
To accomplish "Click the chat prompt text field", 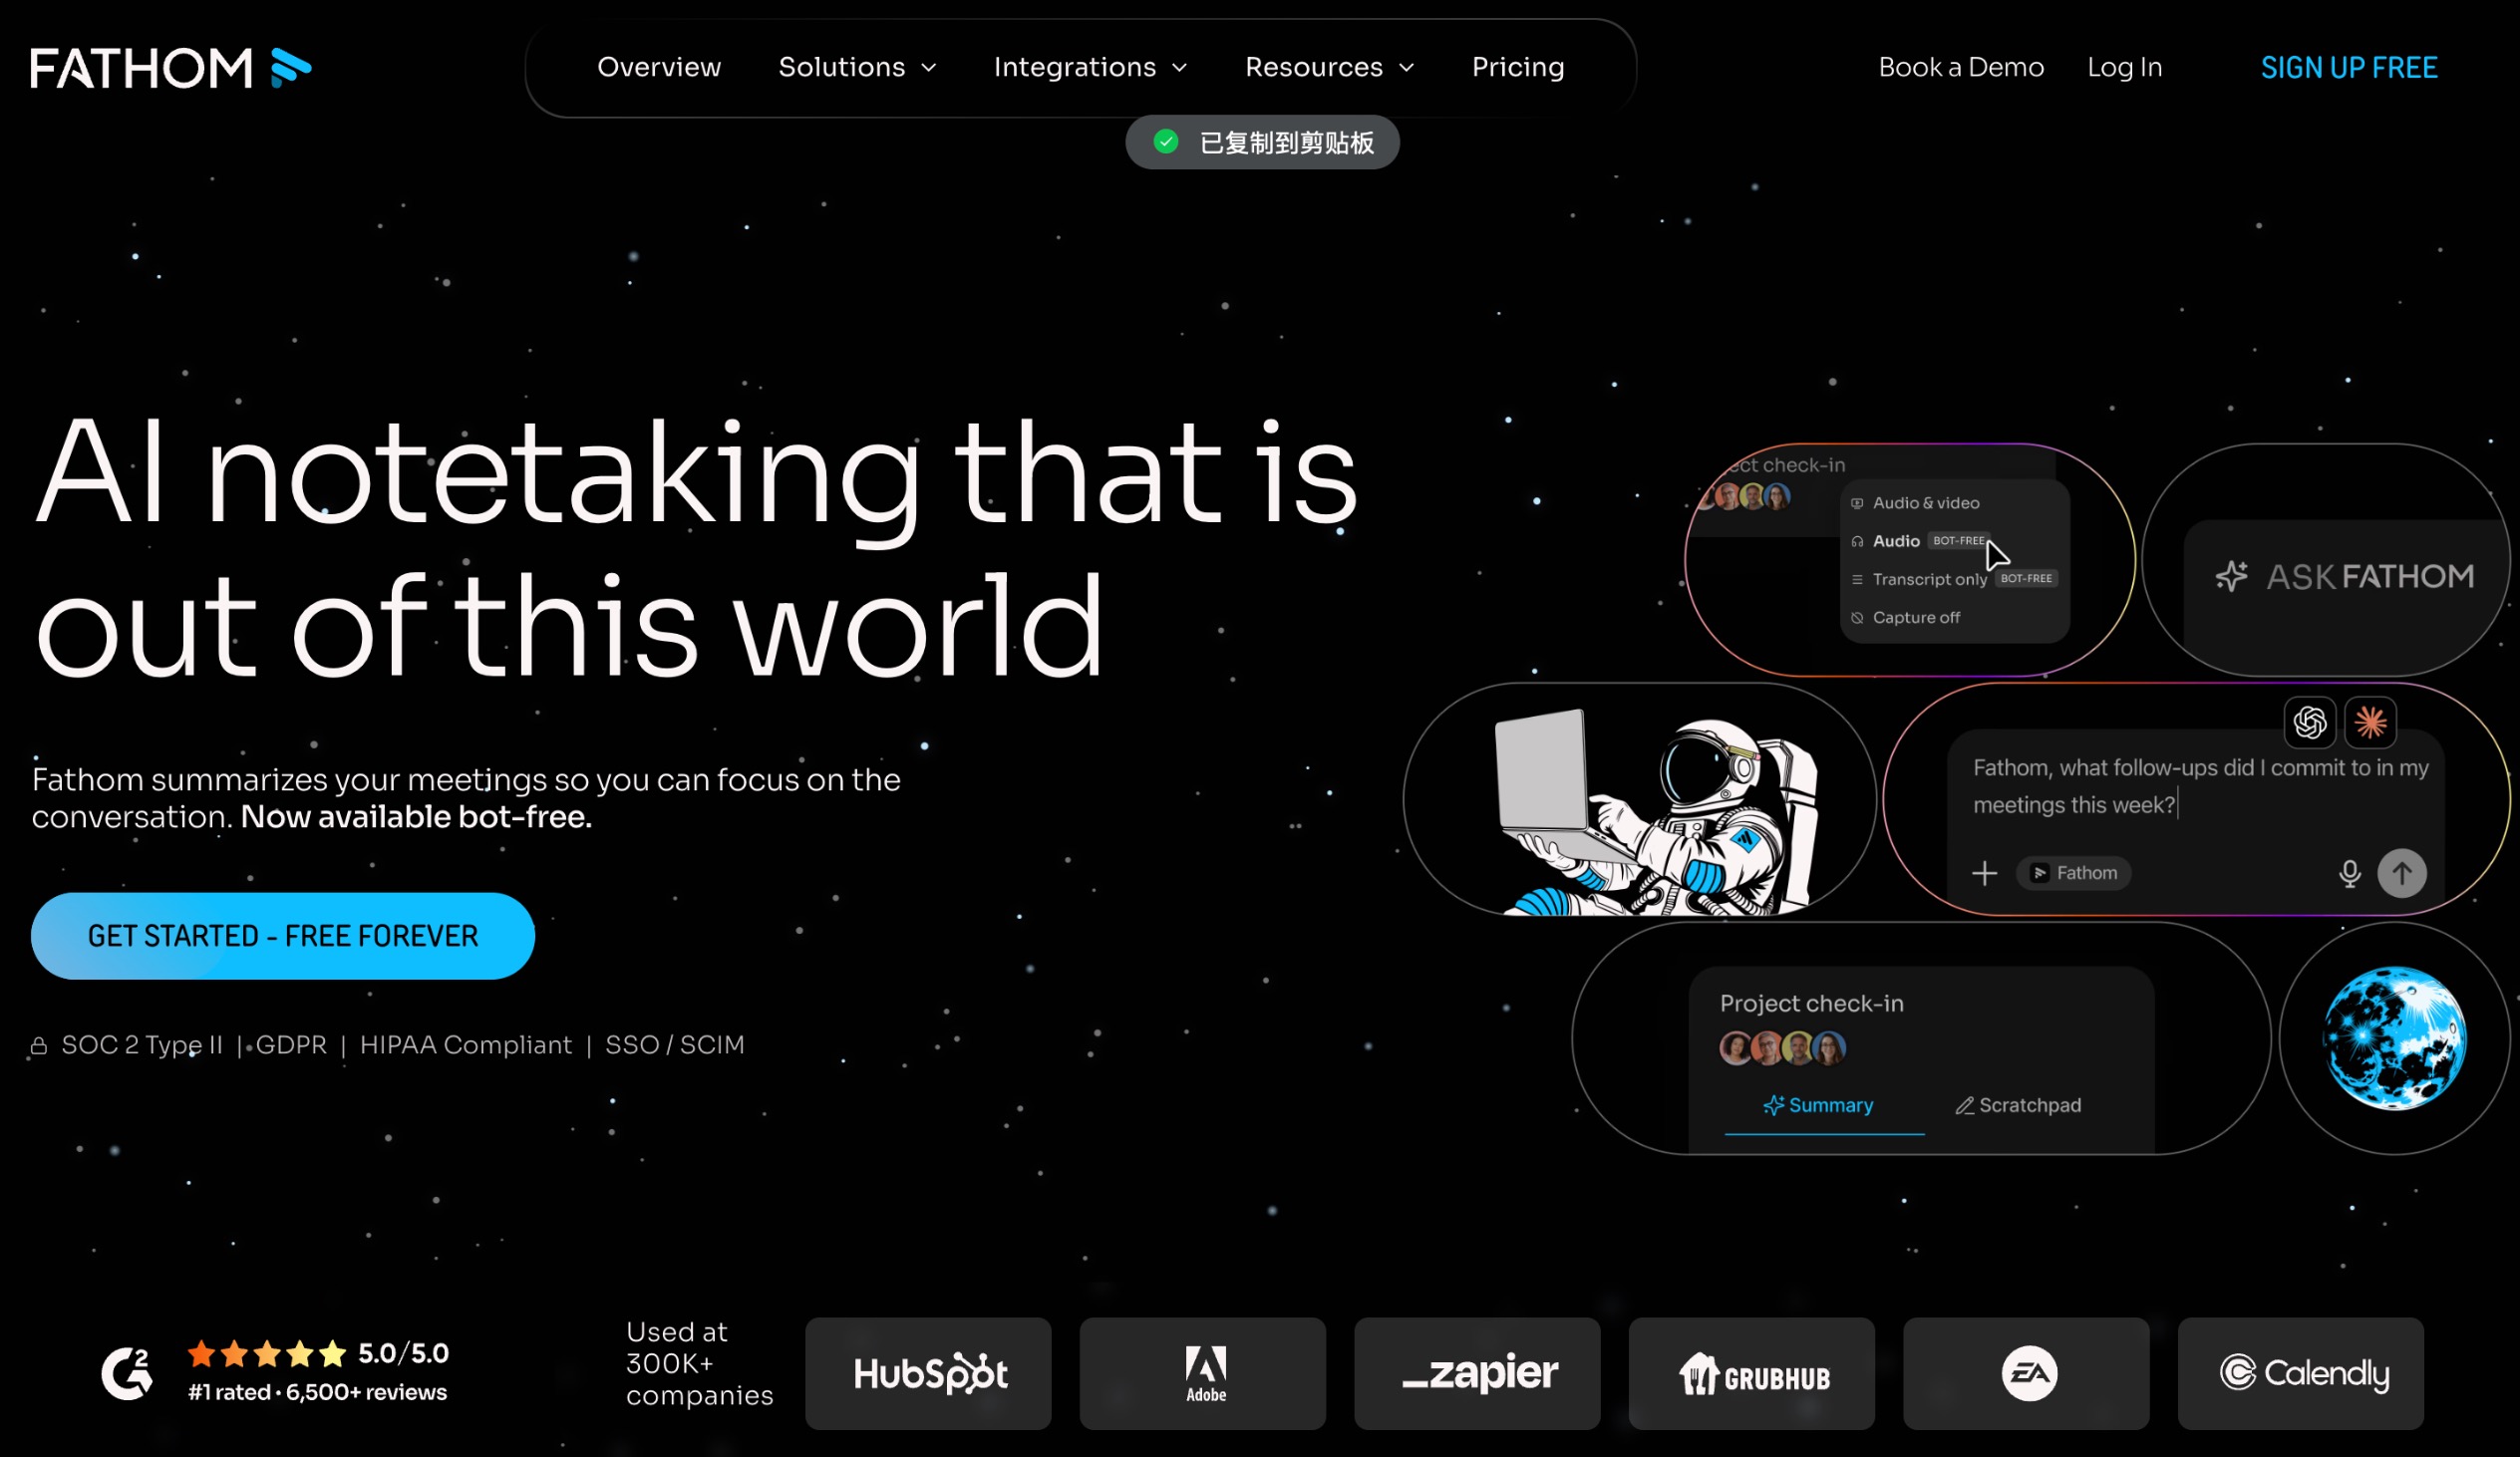I will click(2199, 786).
